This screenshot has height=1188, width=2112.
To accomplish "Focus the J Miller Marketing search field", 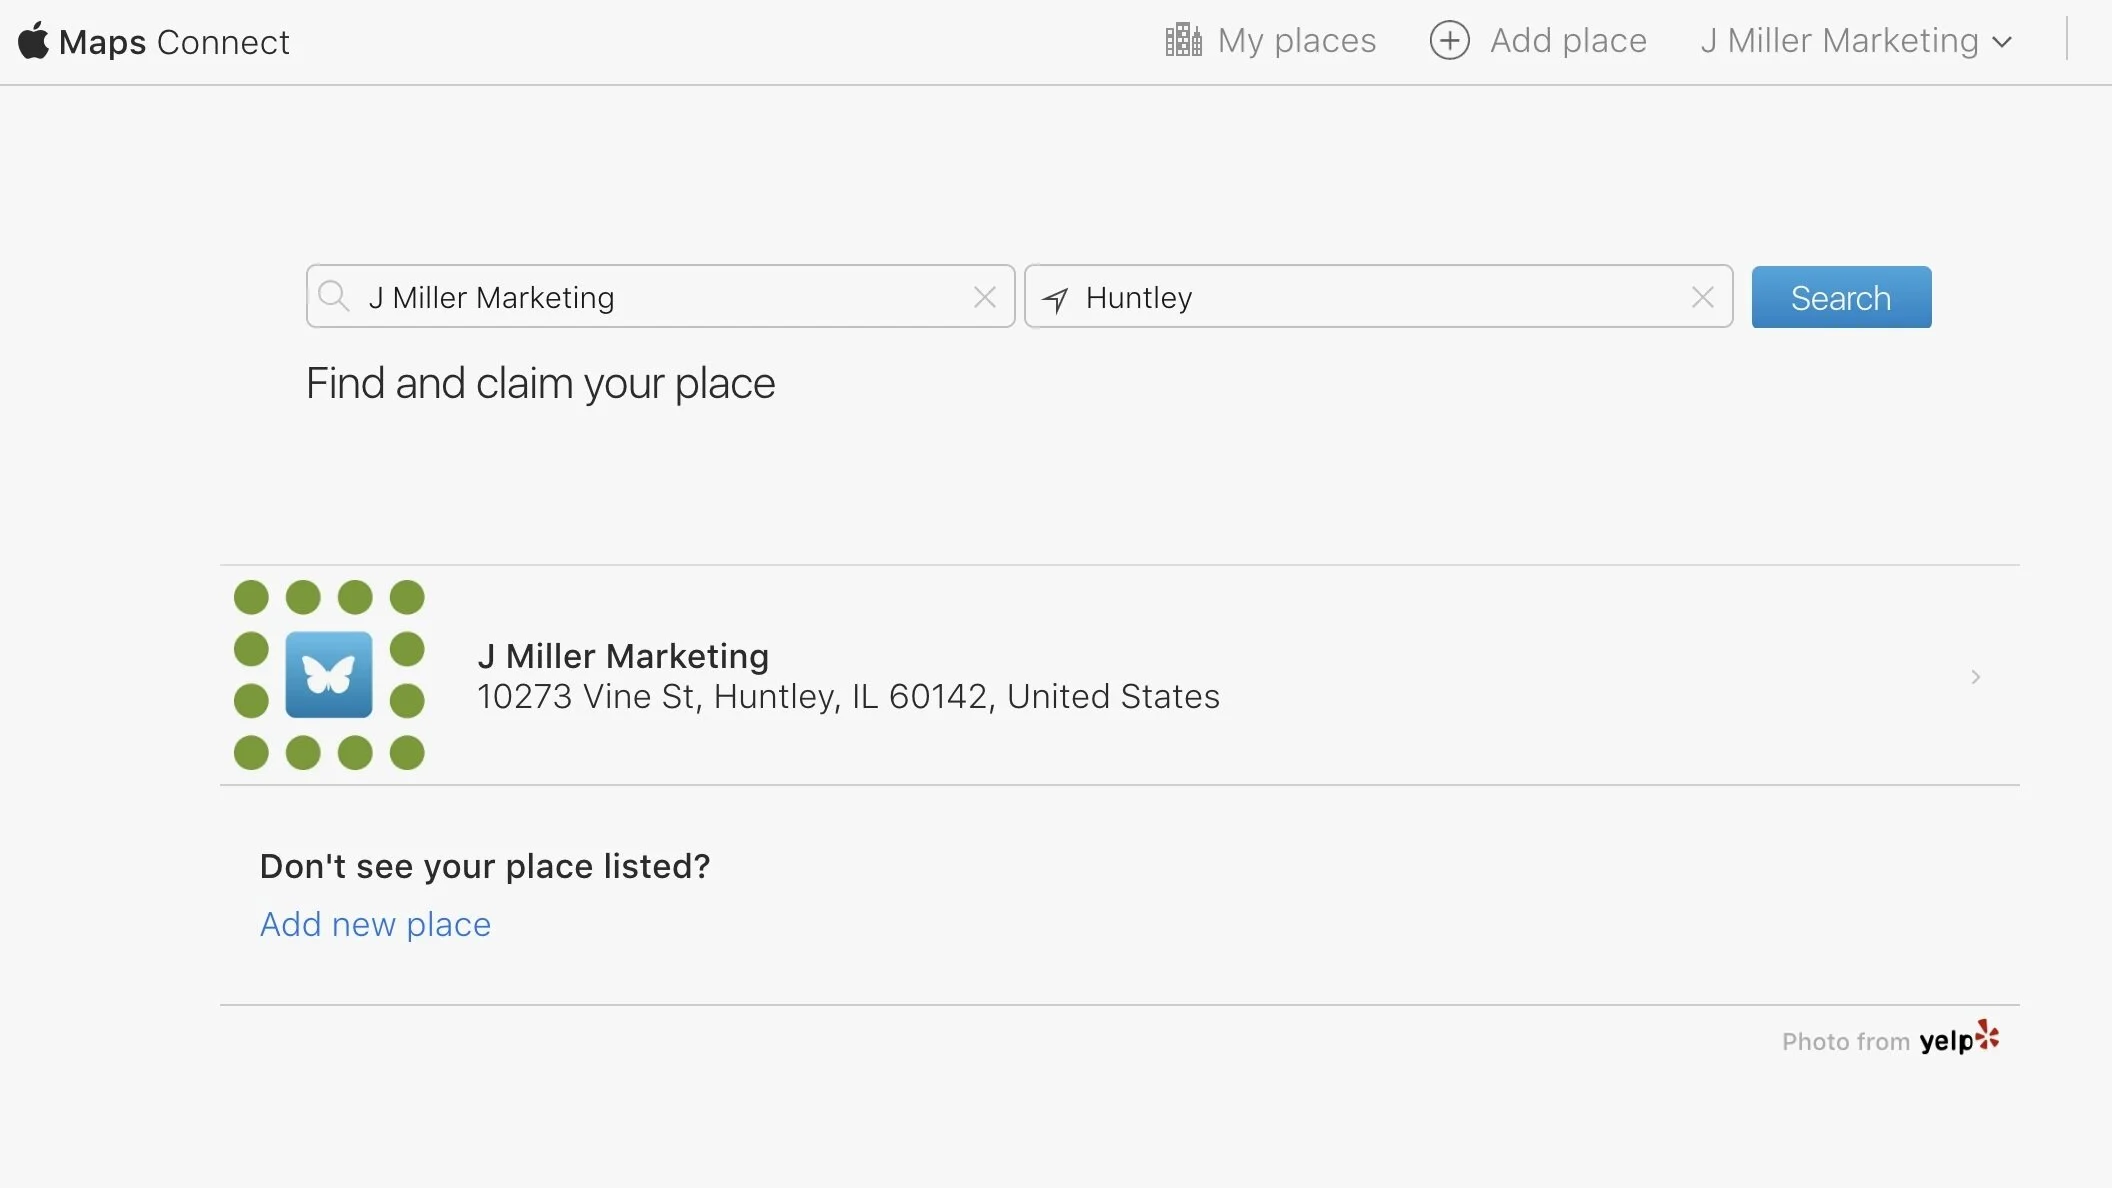I will tap(661, 296).
